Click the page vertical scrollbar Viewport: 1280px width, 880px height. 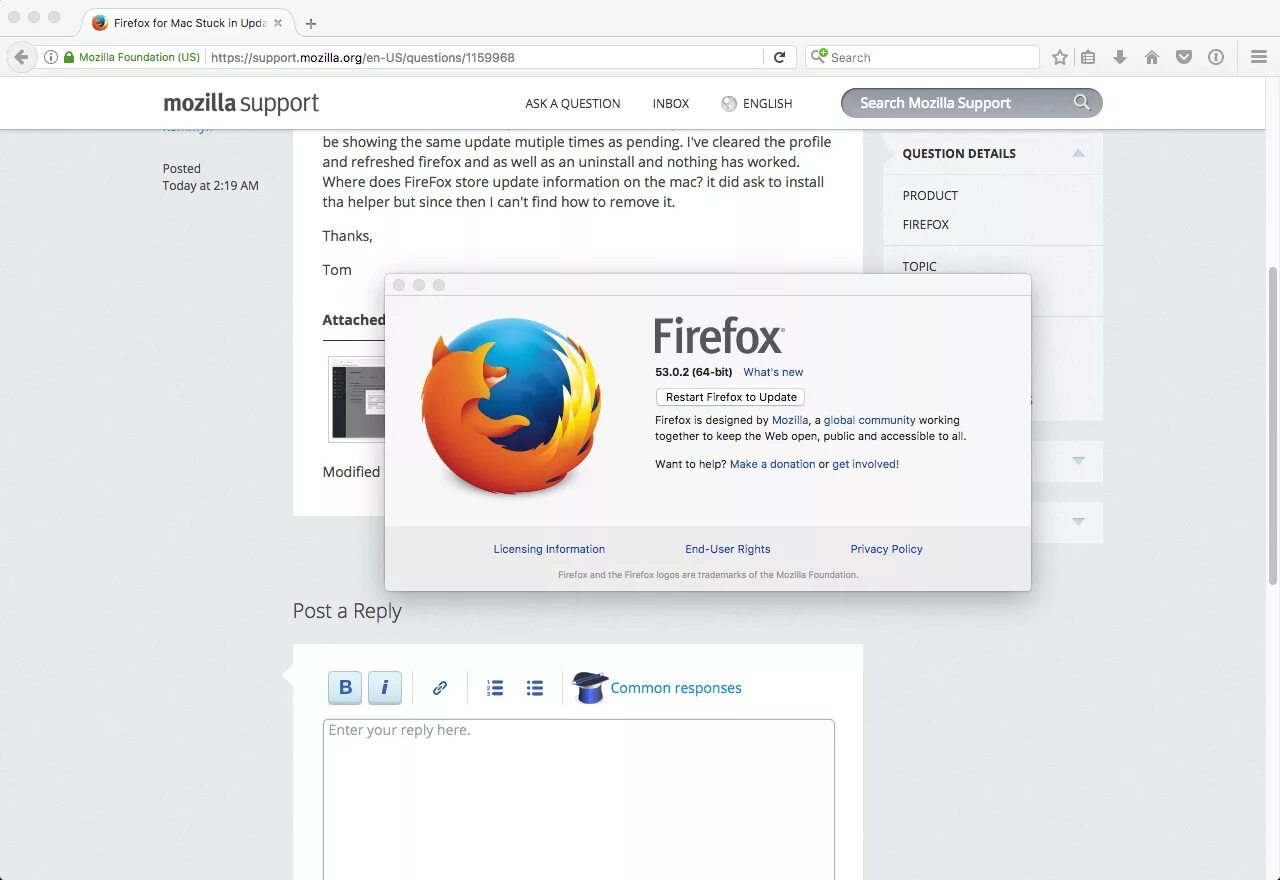point(1273,425)
